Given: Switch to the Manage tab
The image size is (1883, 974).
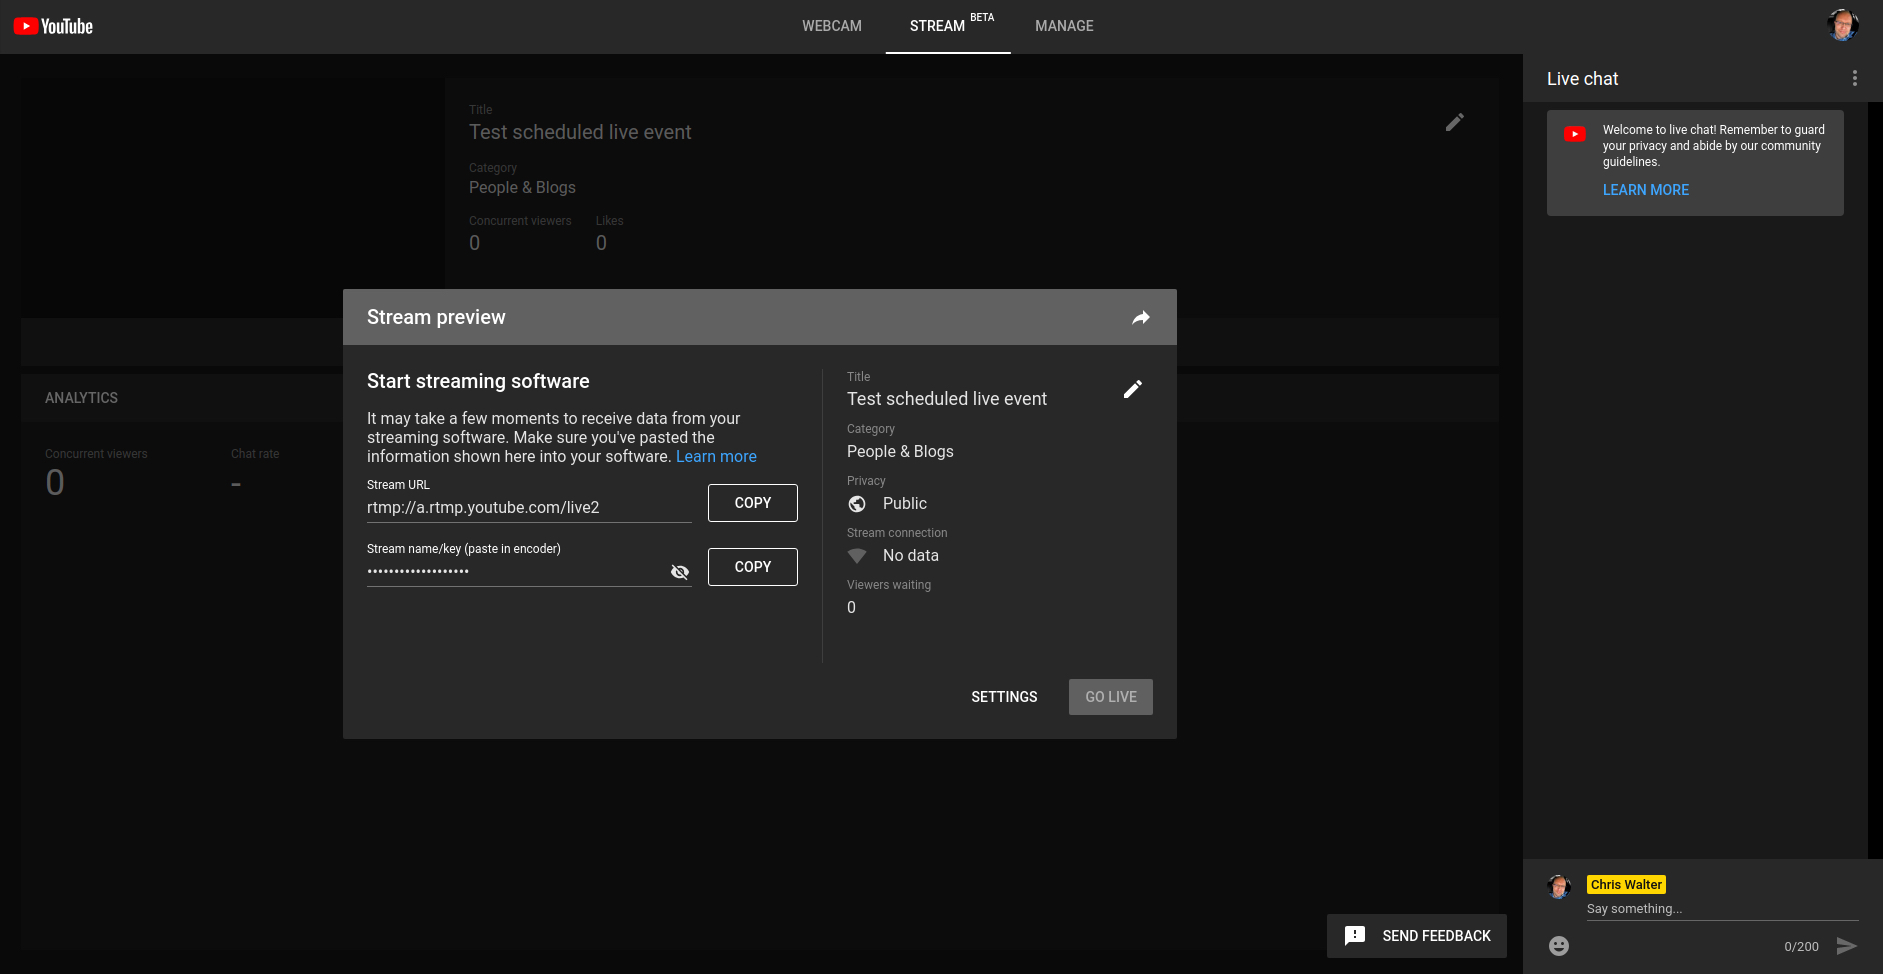Looking at the screenshot, I should click(x=1064, y=26).
